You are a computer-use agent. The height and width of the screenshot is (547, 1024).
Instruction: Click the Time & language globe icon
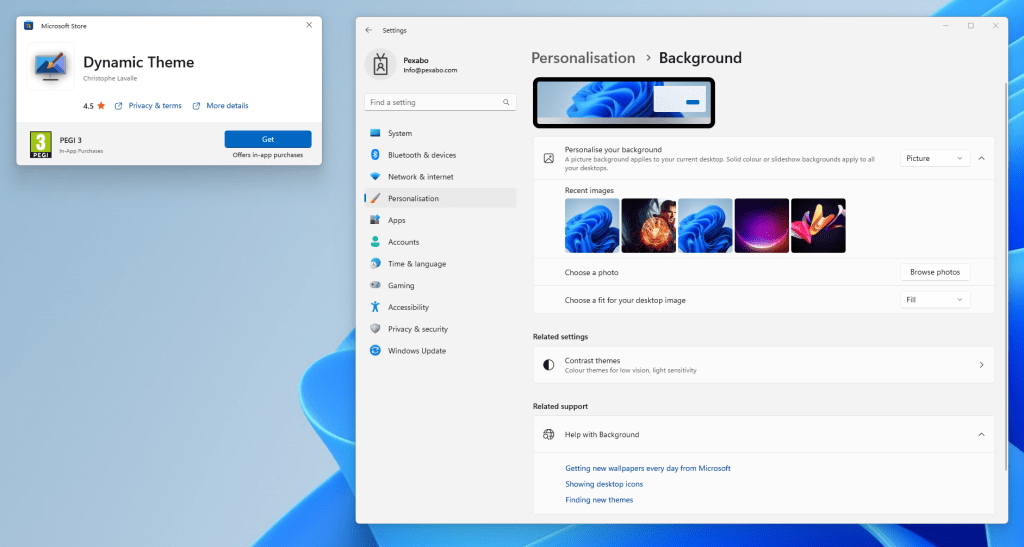[375, 263]
